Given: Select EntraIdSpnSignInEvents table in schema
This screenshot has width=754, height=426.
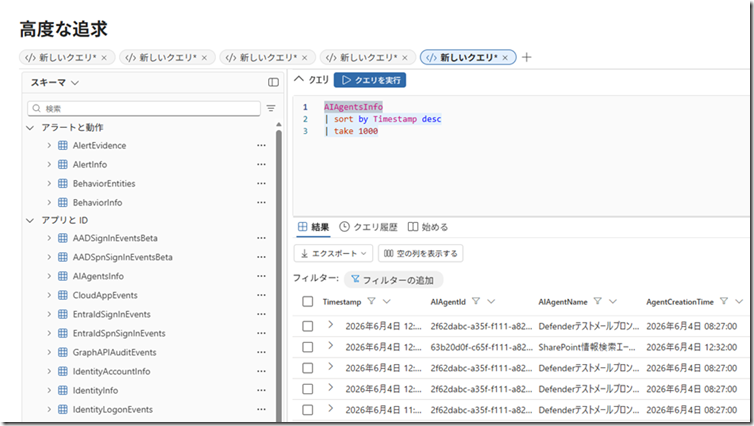Looking at the screenshot, I should 119,333.
